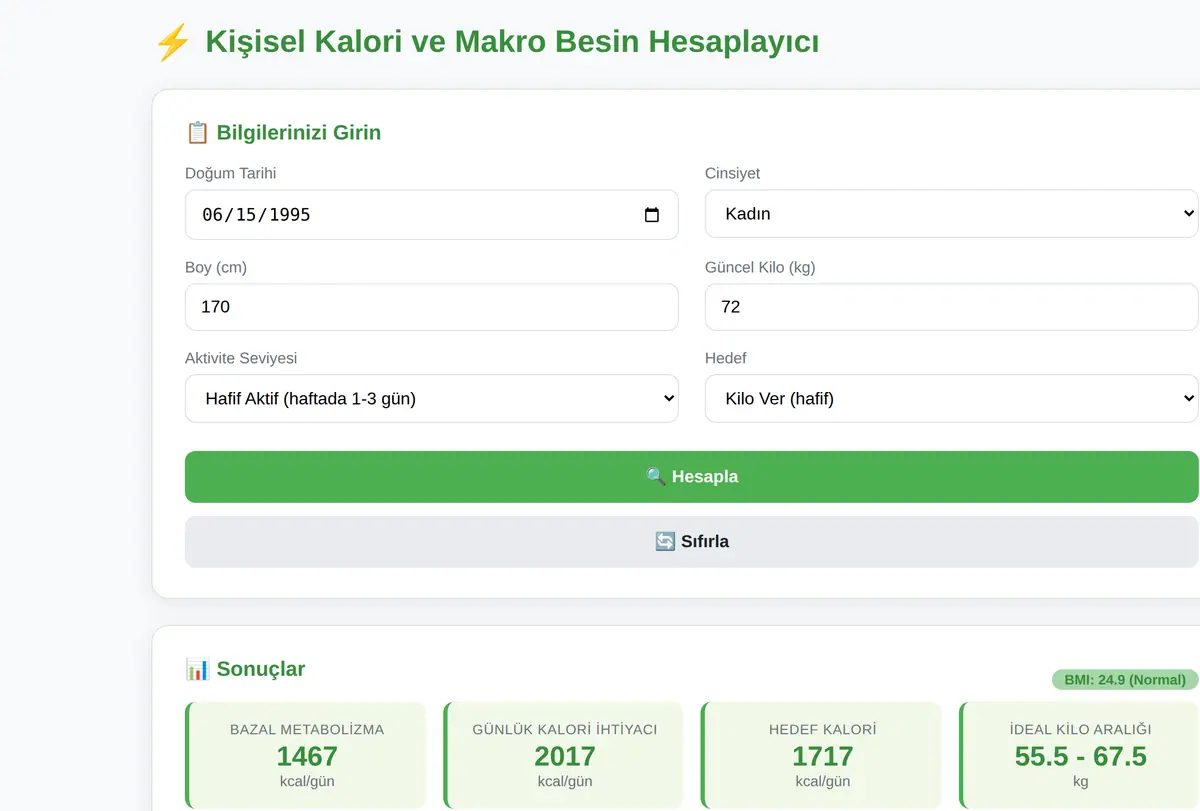Select the İdeal Kilo Aralığı 55.5 - 67.5 value
Screen dimensions: 1200x811
point(1081,756)
